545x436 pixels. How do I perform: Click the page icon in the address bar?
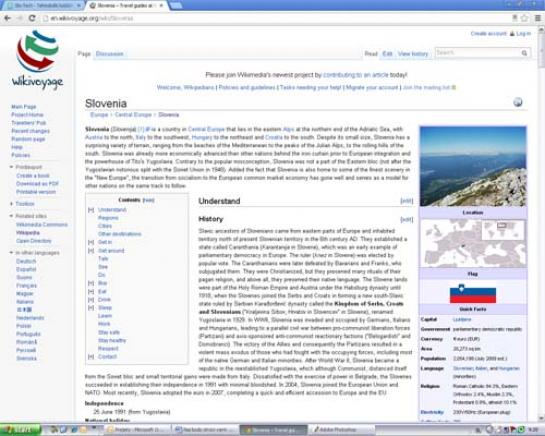(x=46, y=18)
